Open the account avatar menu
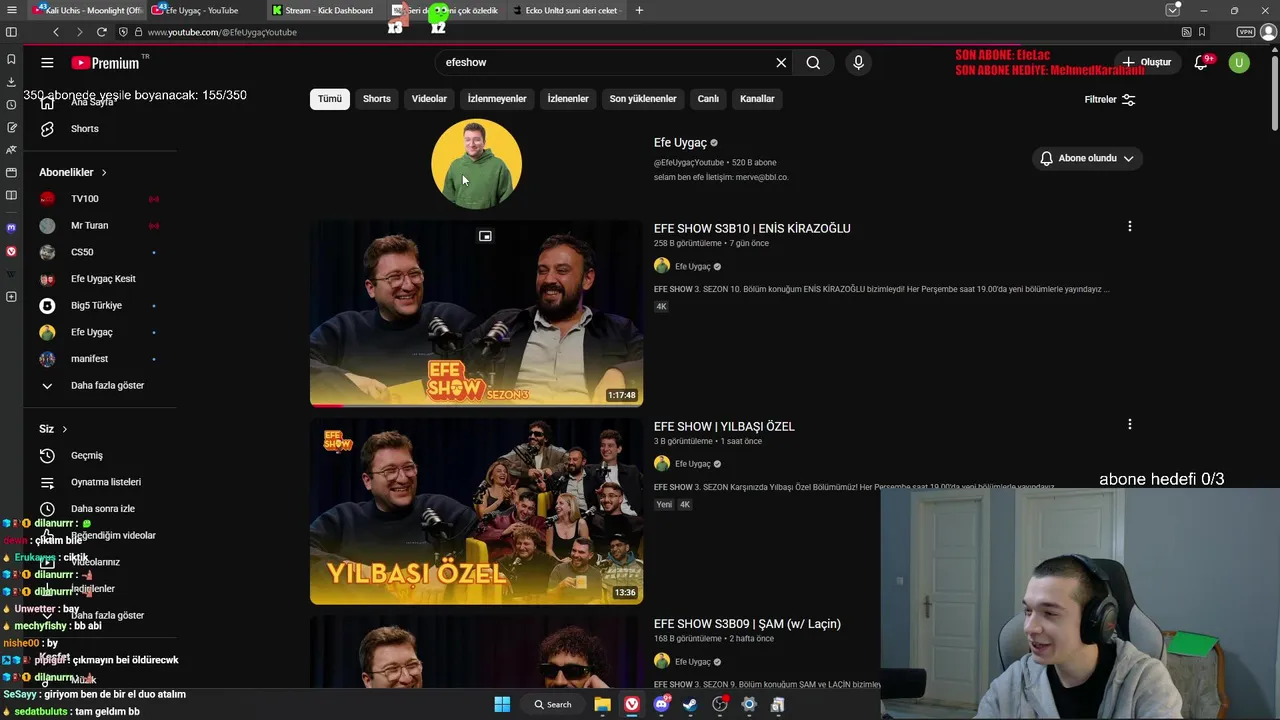 point(1239,63)
